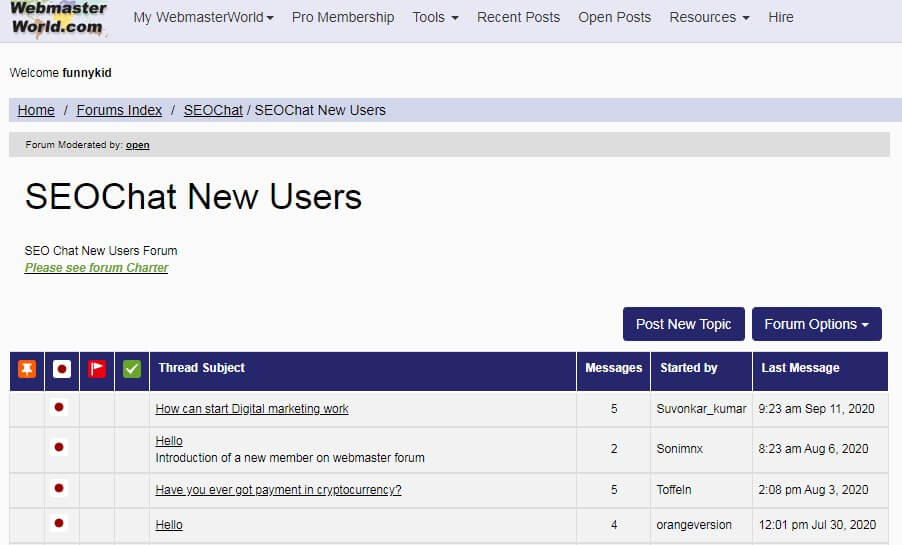Click the Started by column header
Image resolution: width=902 pixels, height=545 pixels.
pos(689,368)
